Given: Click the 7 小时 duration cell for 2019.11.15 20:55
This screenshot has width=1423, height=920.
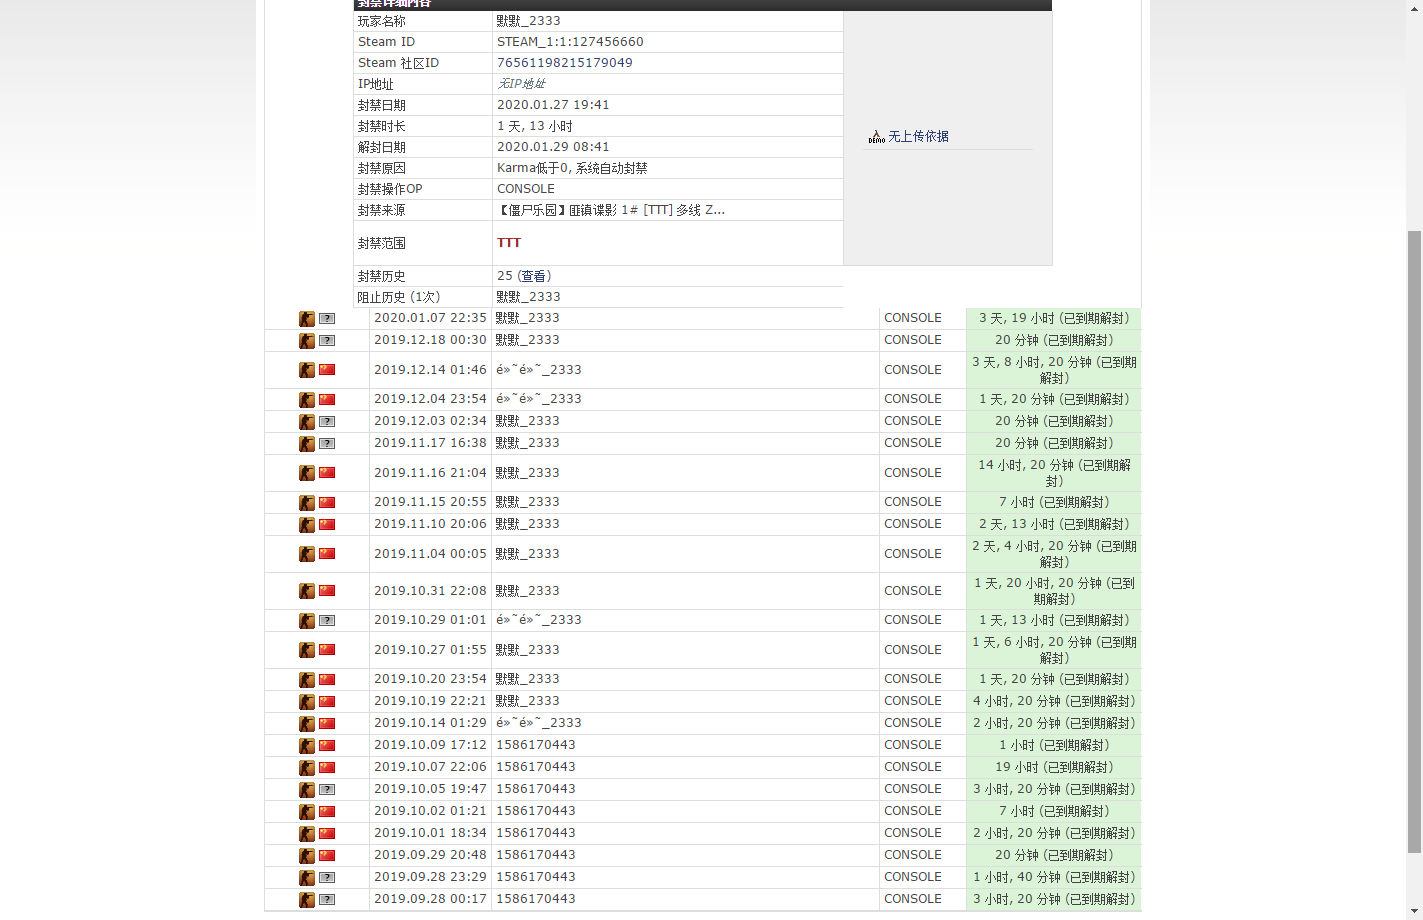Looking at the screenshot, I should (1053, 502).
